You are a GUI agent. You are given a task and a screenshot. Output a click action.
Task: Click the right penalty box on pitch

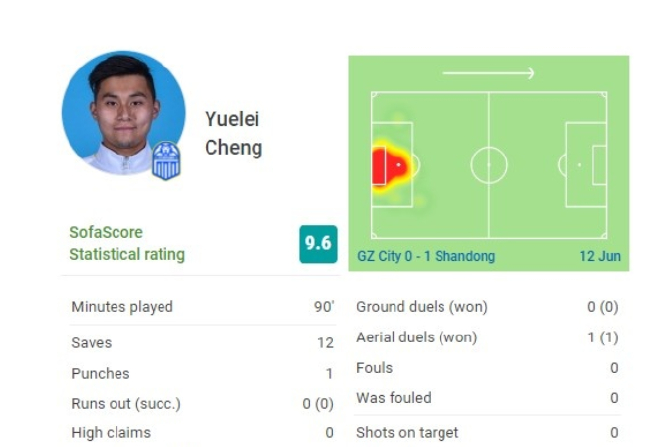point(585,165)
